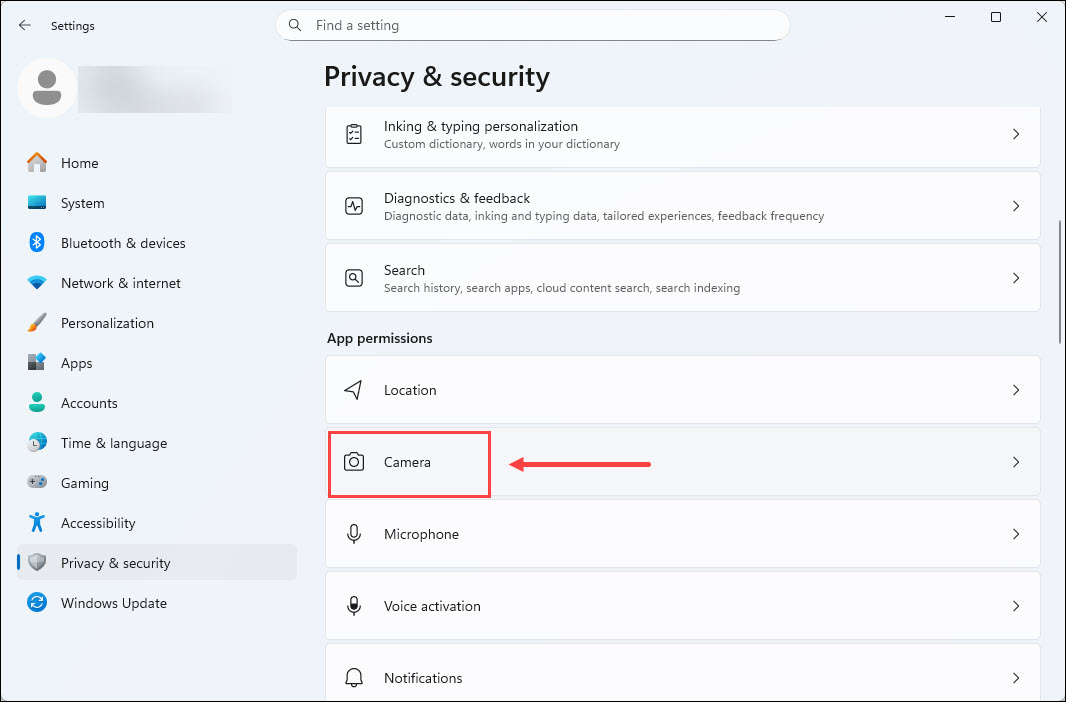Click the vertical scrollbar thumb
Viewport: 1066px width, 702px height.
(1060, 280)
